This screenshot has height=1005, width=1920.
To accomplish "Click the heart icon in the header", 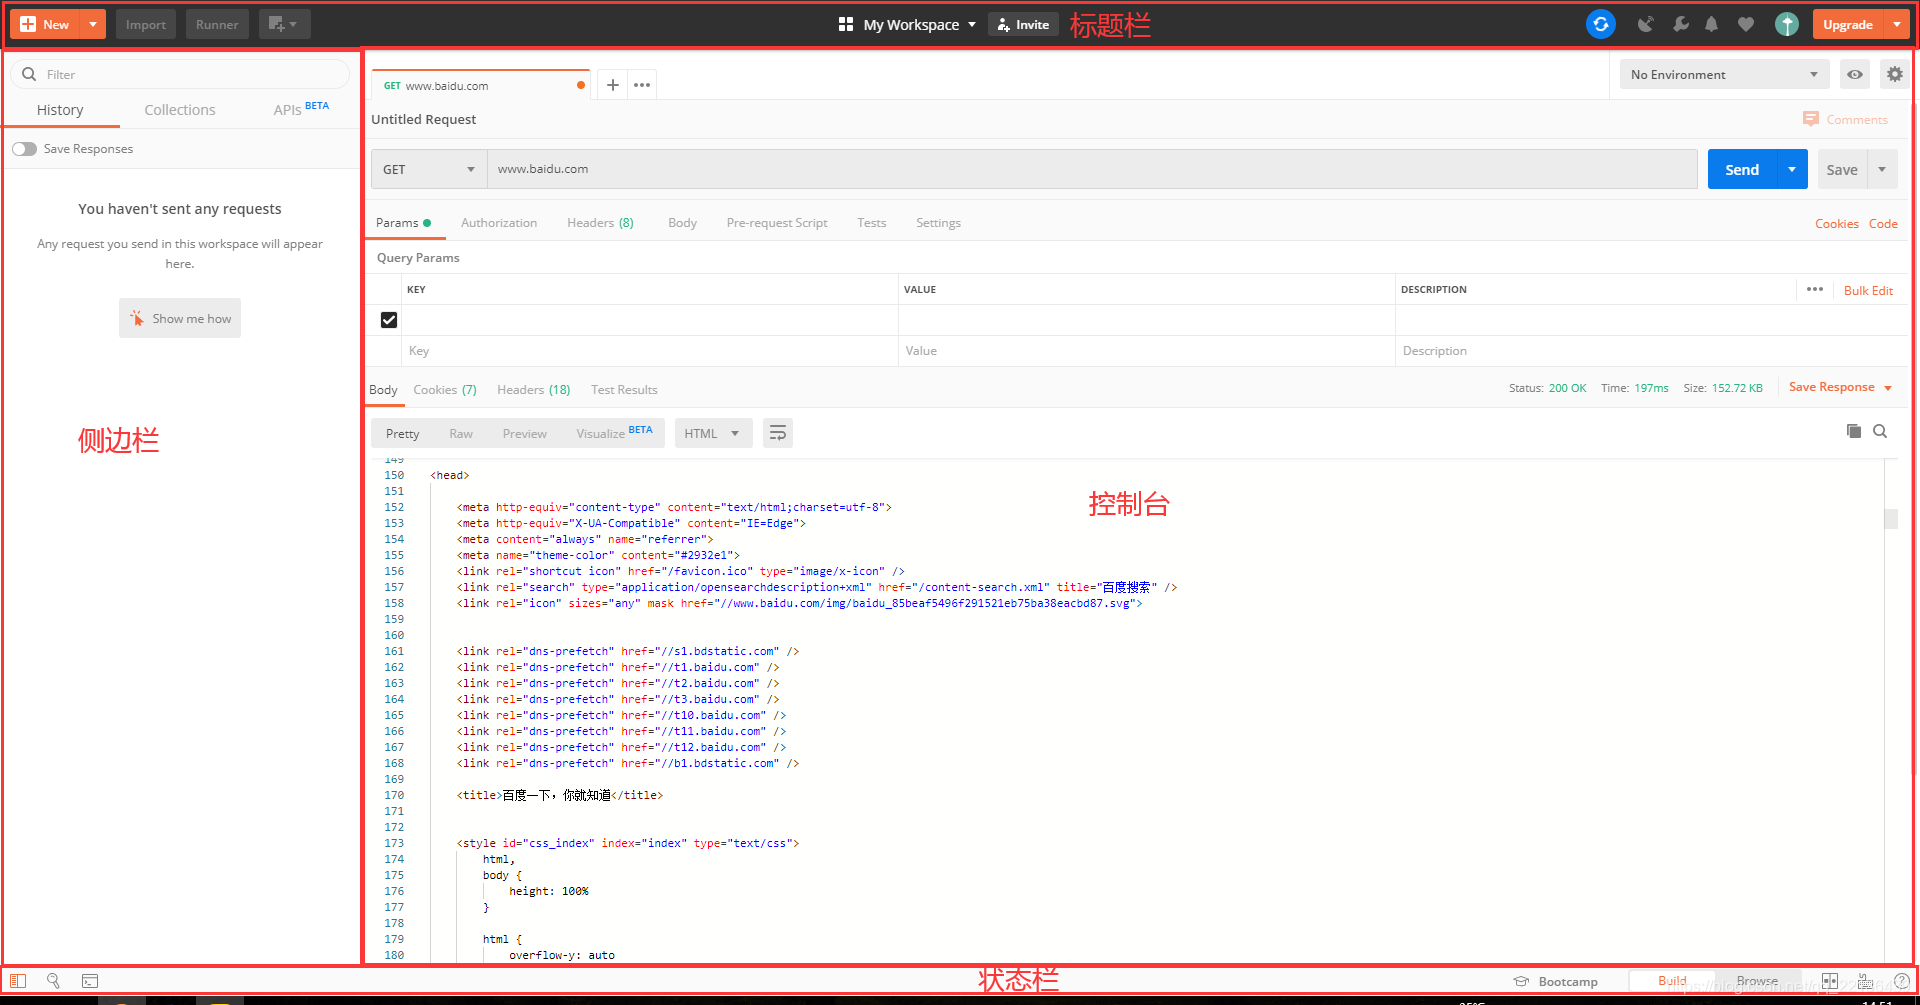I will click(x=1746, y=24).
